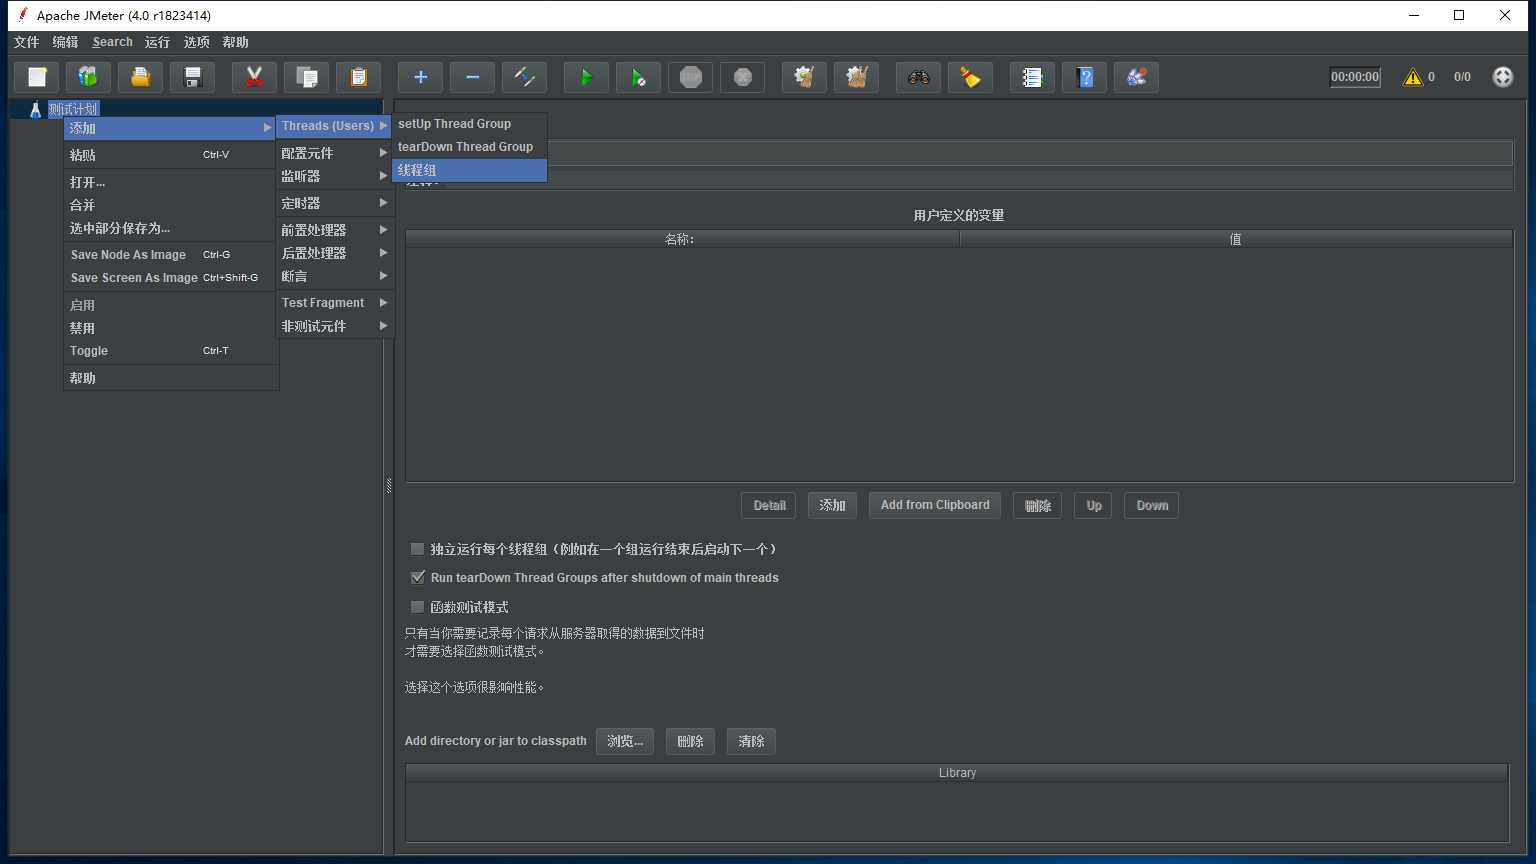The width and height of the screenshot is (1536, 864).
Task: Open the 运行 menu
Action: [x=157, y=42]
